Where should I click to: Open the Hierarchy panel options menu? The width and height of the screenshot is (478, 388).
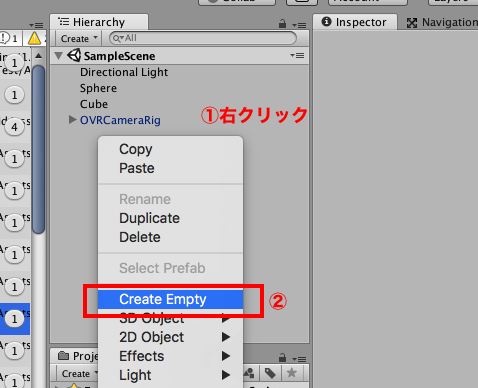[x=299, y=25]
